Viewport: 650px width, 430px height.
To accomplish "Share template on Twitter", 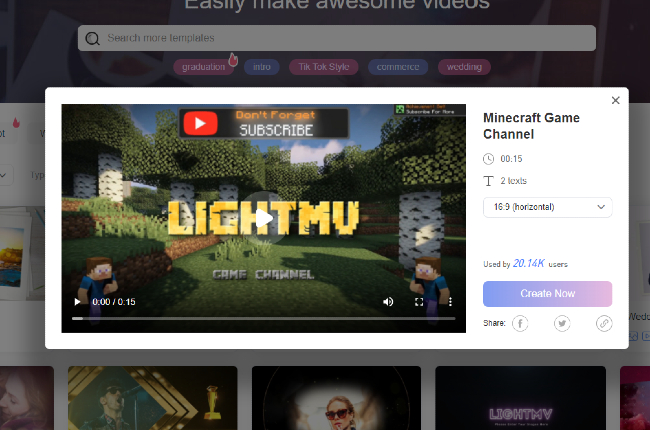I will click(x=562, y=323).
